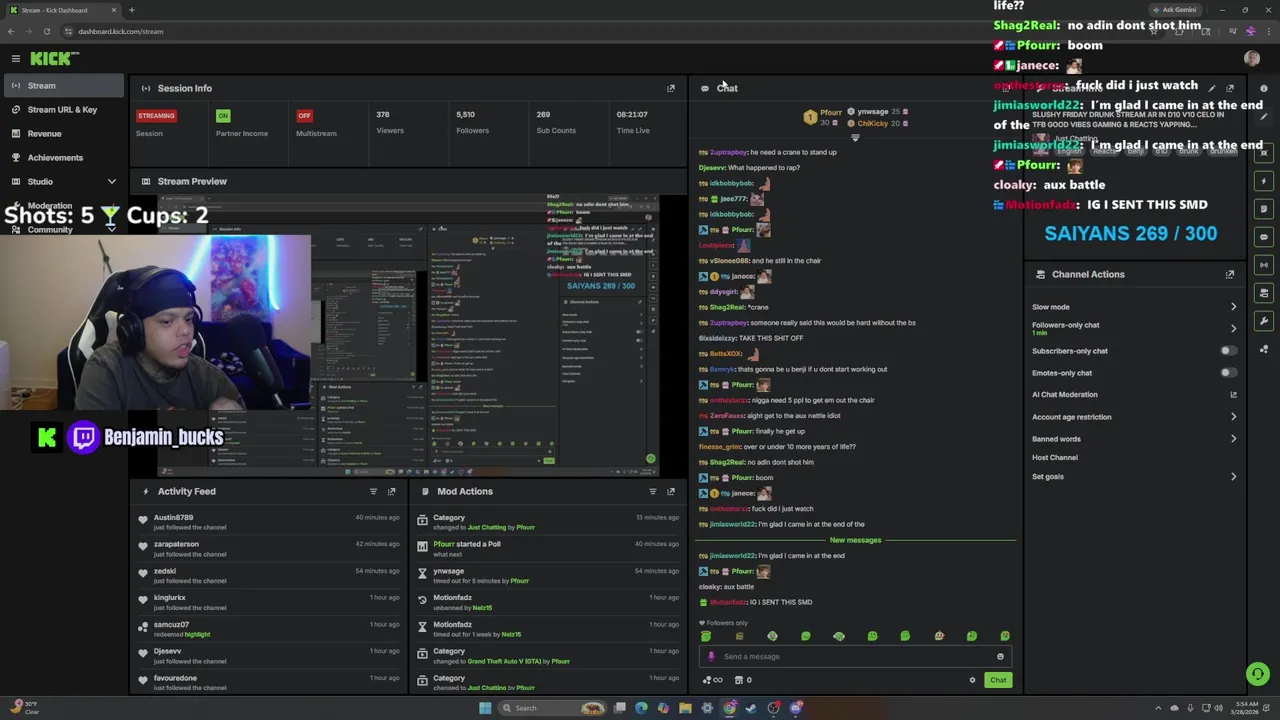
Task: Open a new browser tab
Action: [x=131, y=10]
